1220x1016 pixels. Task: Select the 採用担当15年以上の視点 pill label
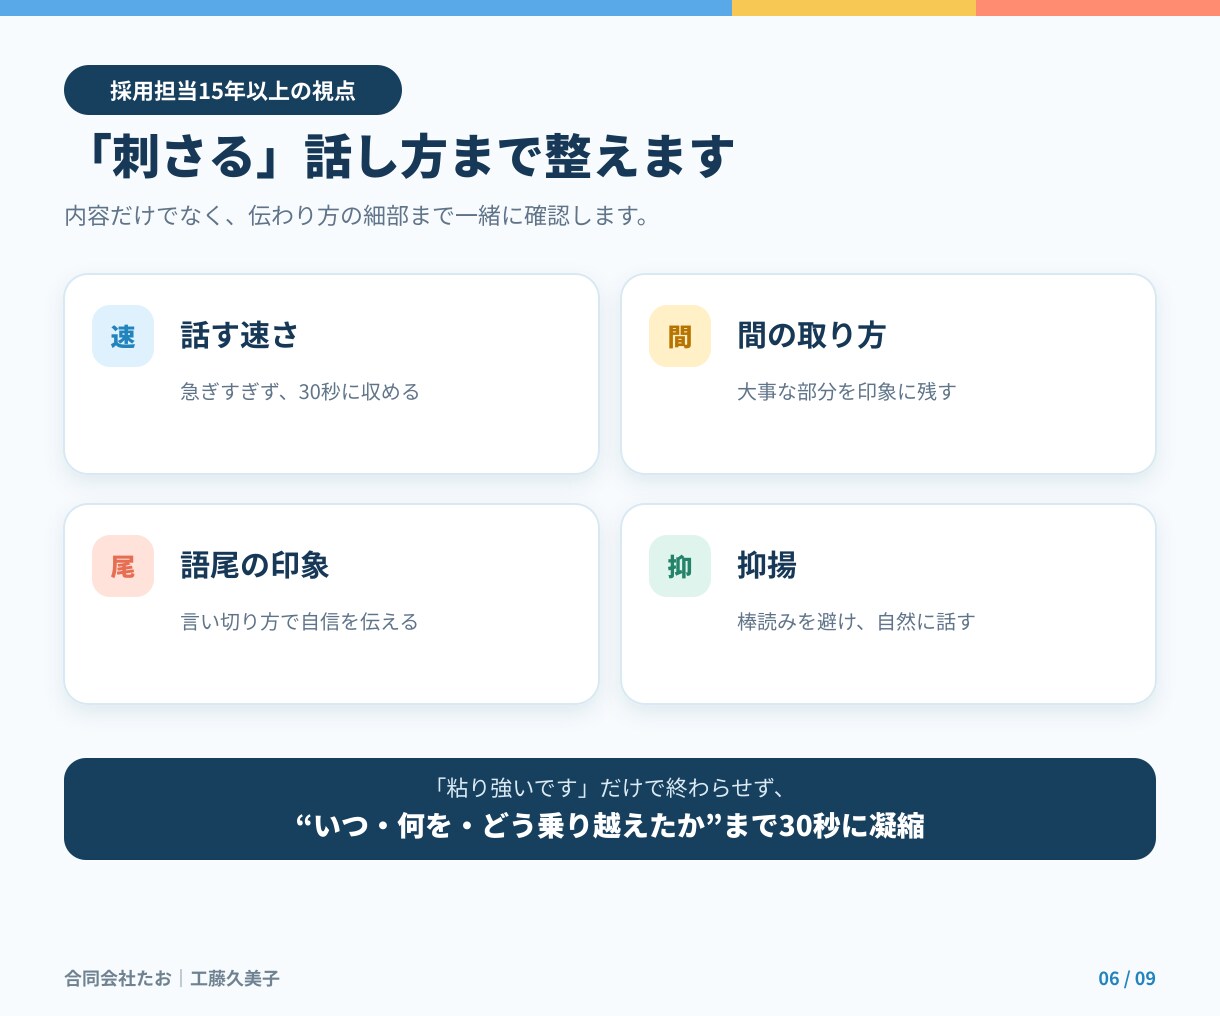pyautogui.click(x=233, y=90)
